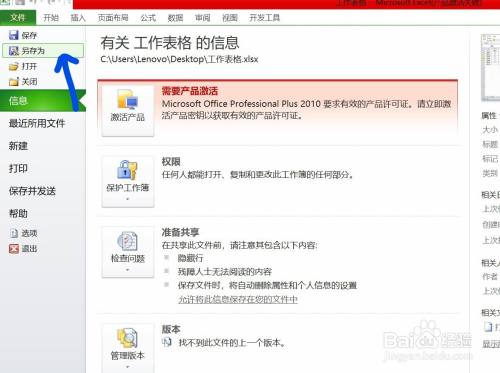The height and width of the screenshot is (373, 500).
Task: Click the 允许将此信息保存在您的文件中 link
Action: tap(238, 299)
